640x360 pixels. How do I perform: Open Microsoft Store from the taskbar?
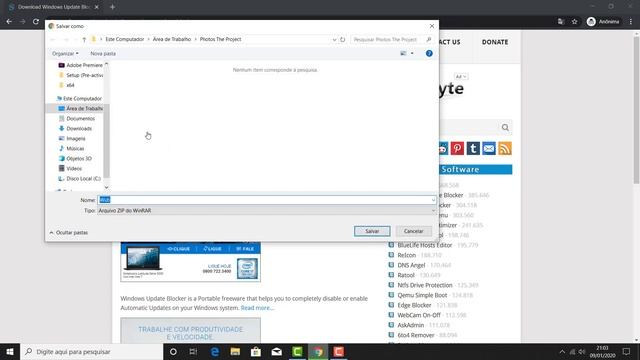click(x=256, y=351)
